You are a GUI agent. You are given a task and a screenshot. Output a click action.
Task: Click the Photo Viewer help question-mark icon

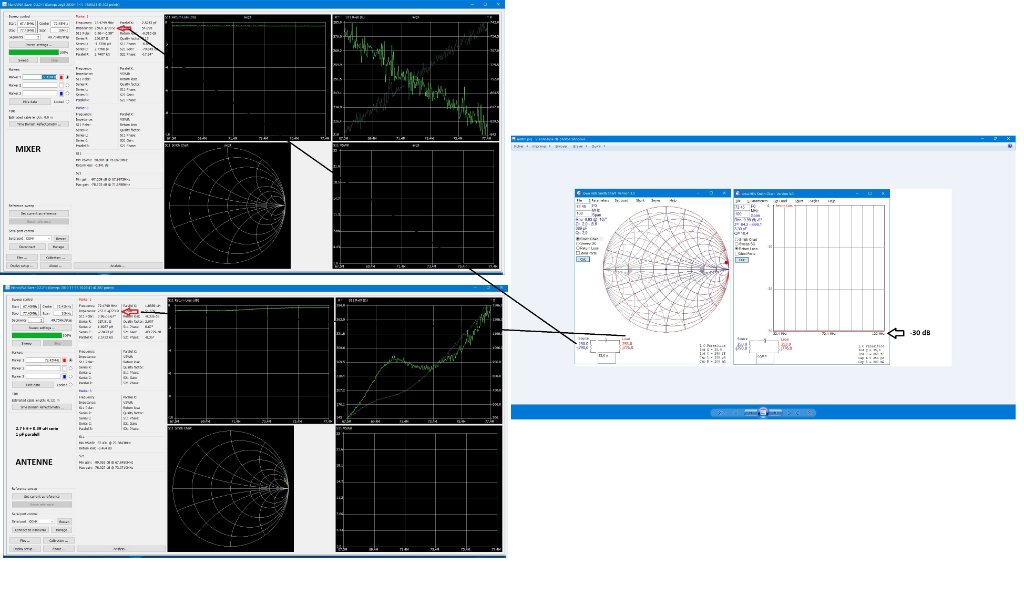pos(1010,146)
